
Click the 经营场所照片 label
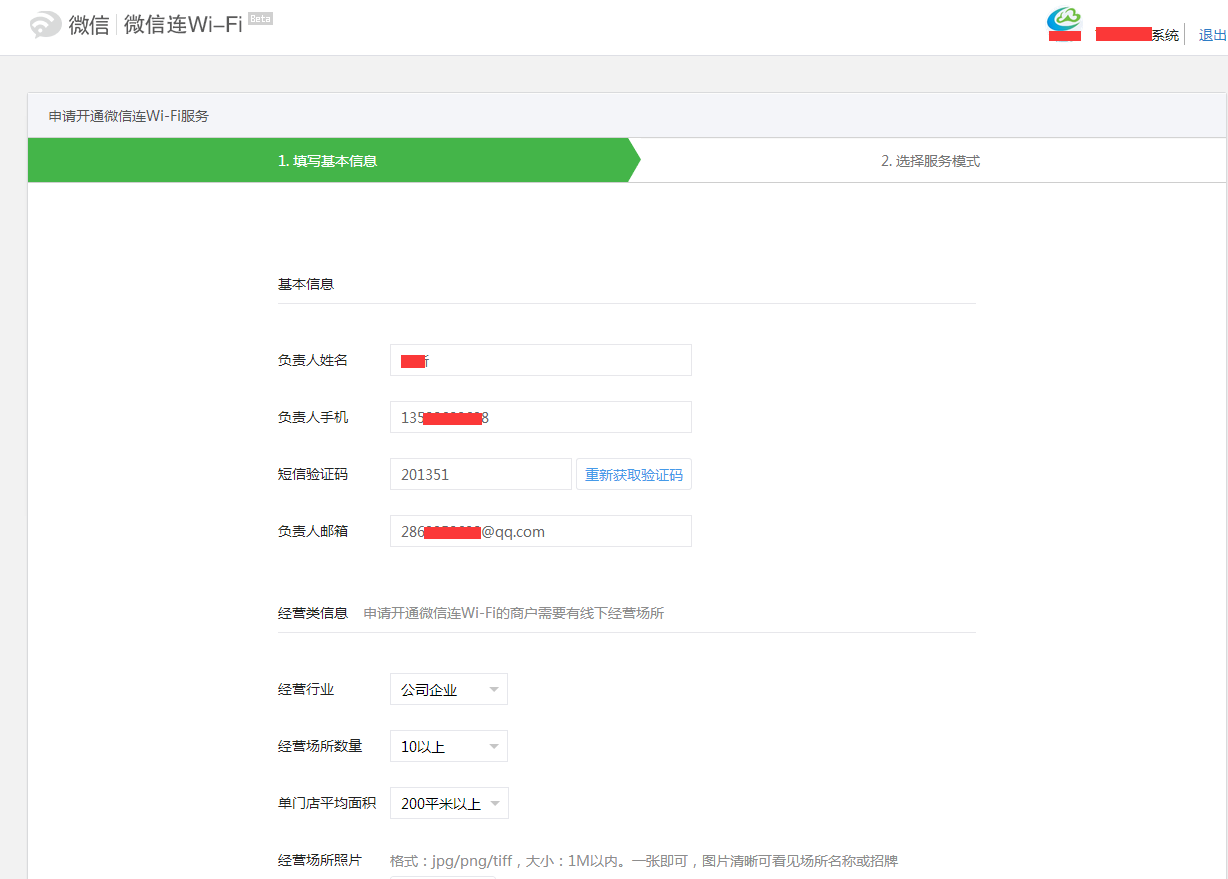point(320,860)
